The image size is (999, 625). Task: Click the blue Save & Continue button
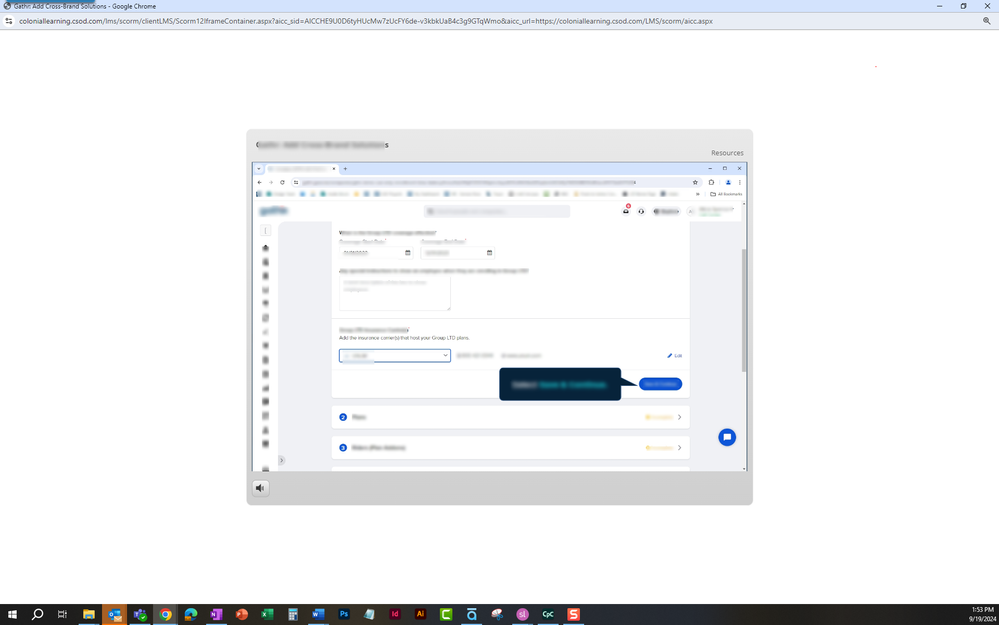pyautogui.click(x=660, y=384)
